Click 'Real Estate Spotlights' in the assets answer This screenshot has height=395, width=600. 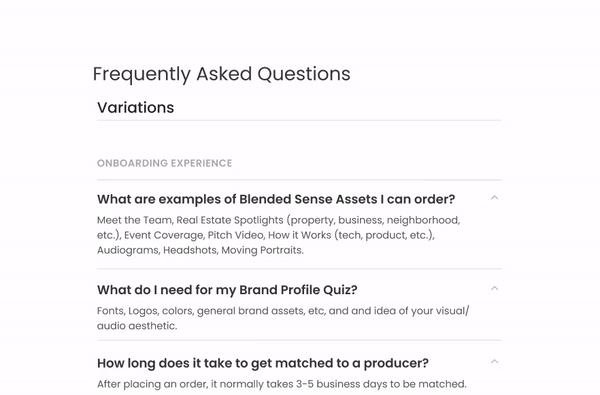(230, 220)
